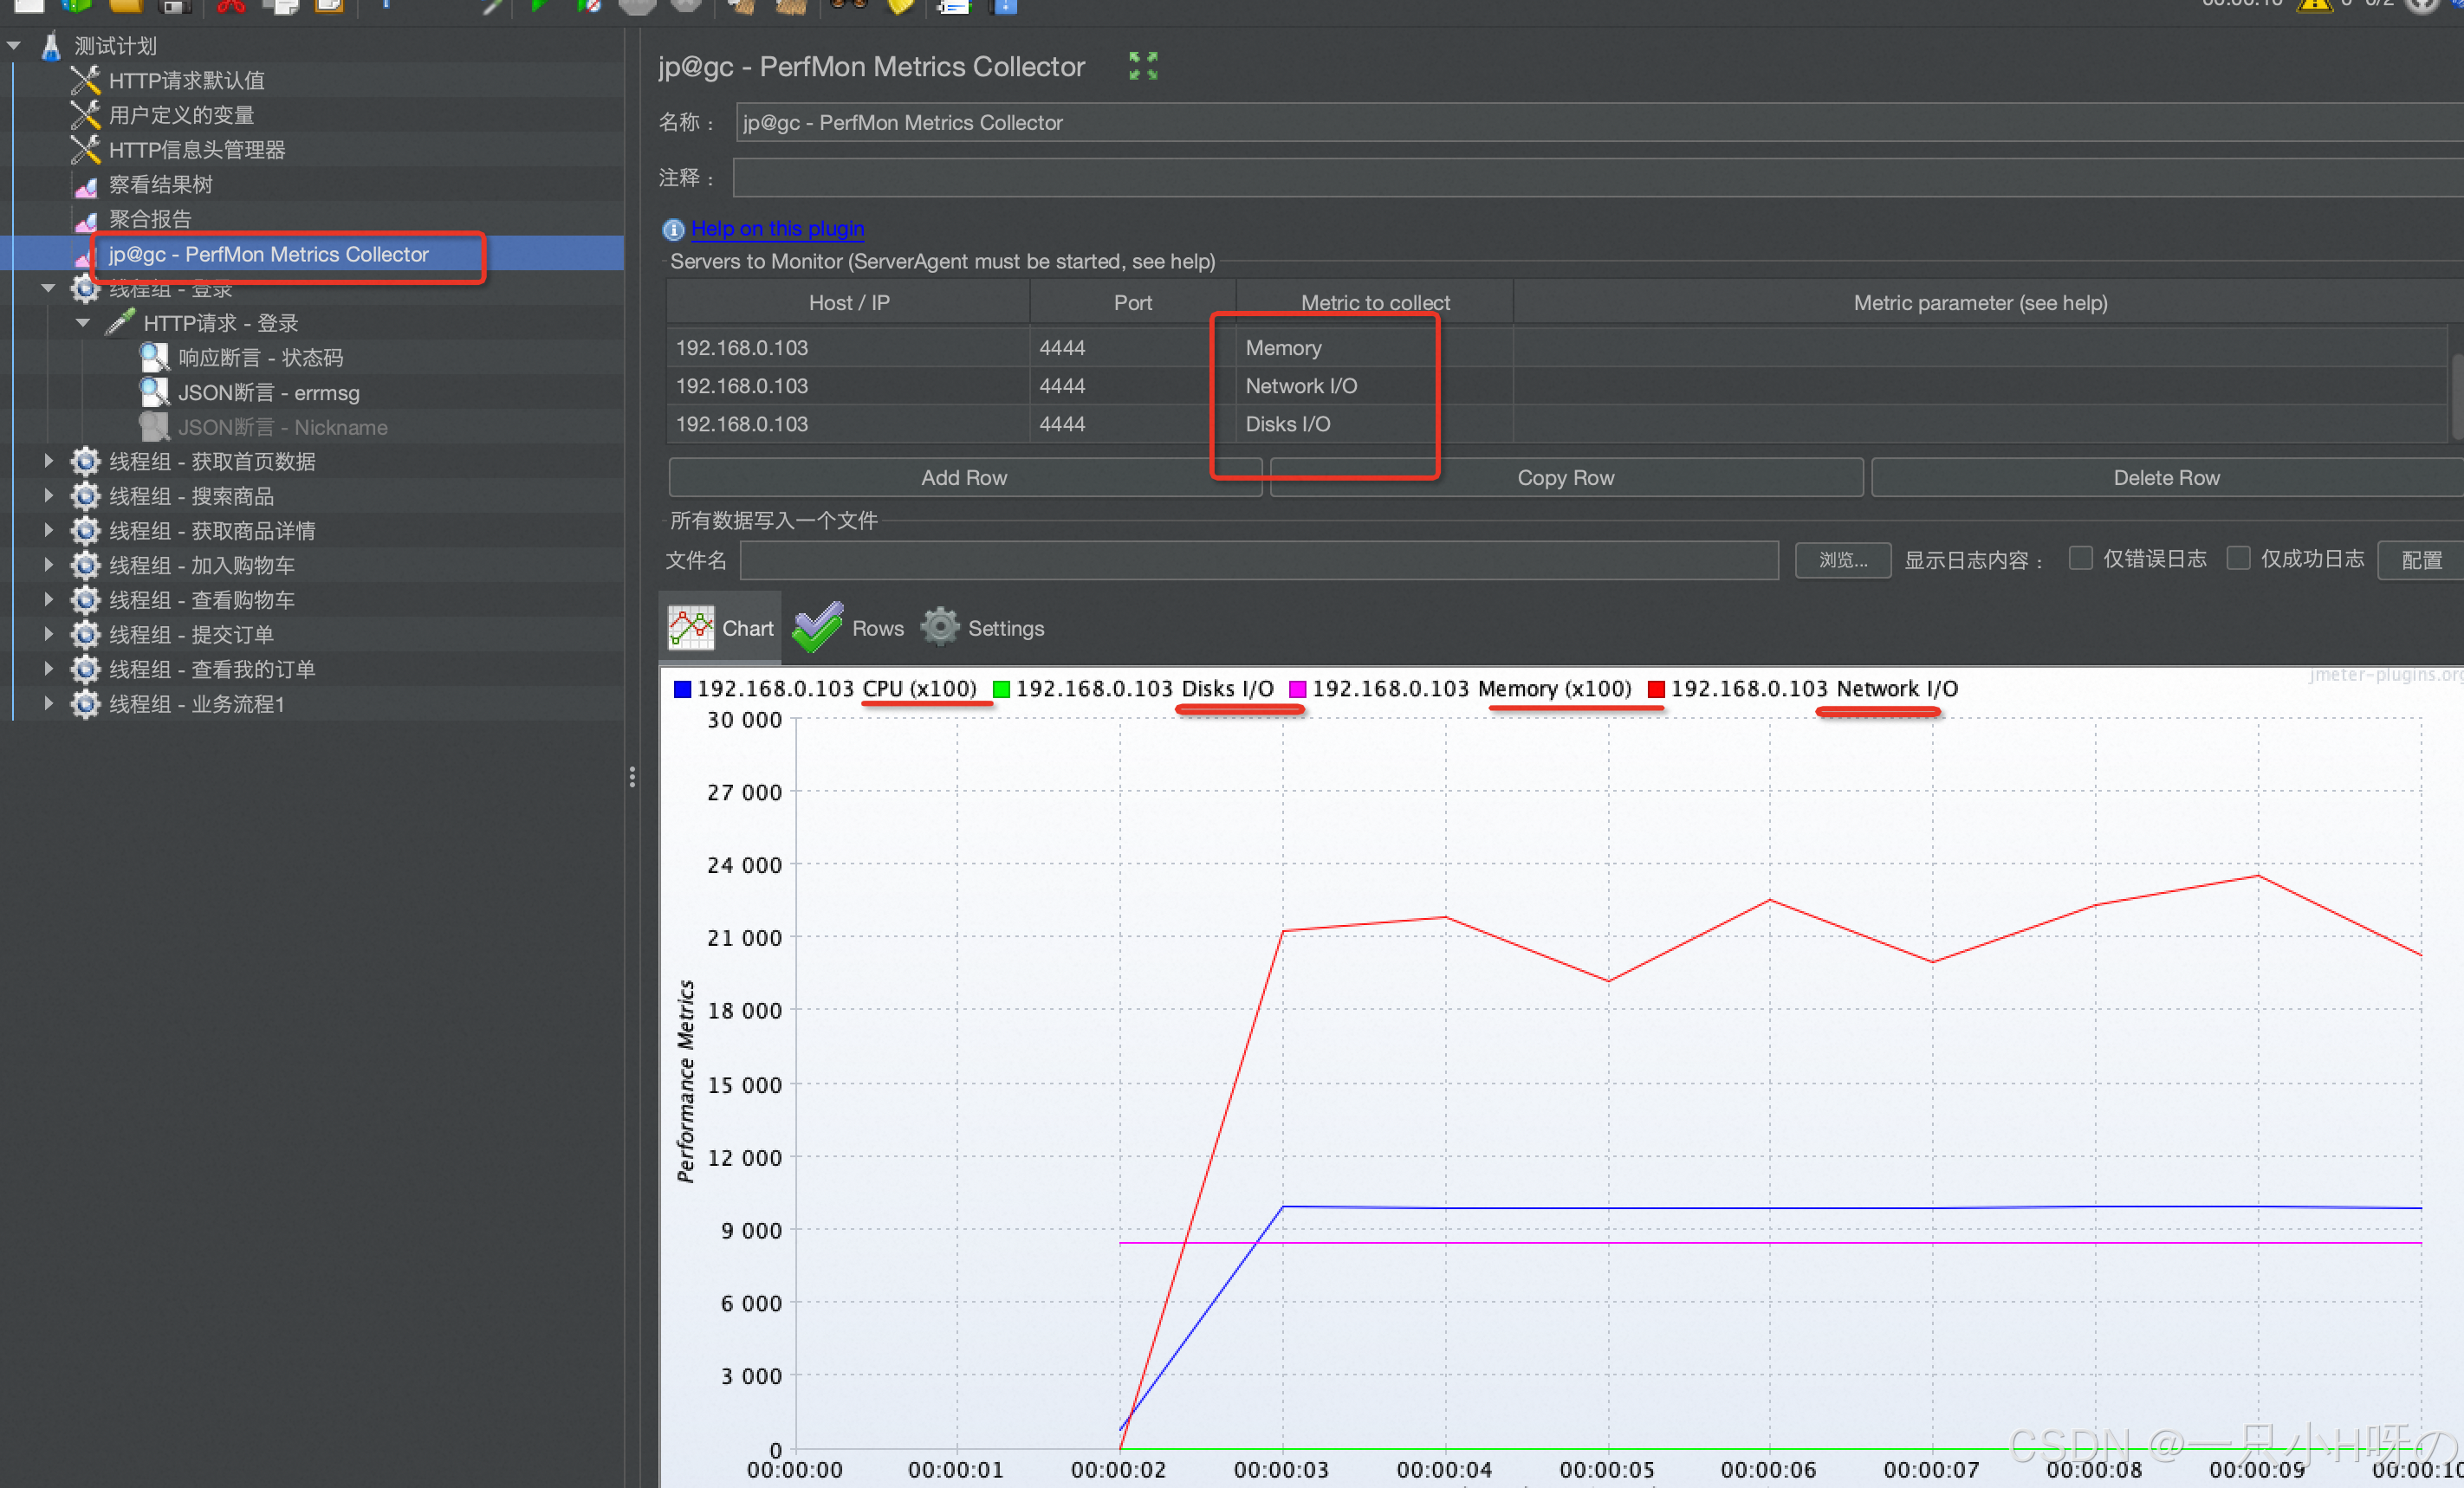Viewport: 2464px width, 1488px height.
Task: Open the Settings tab
Action: (983, 628)
